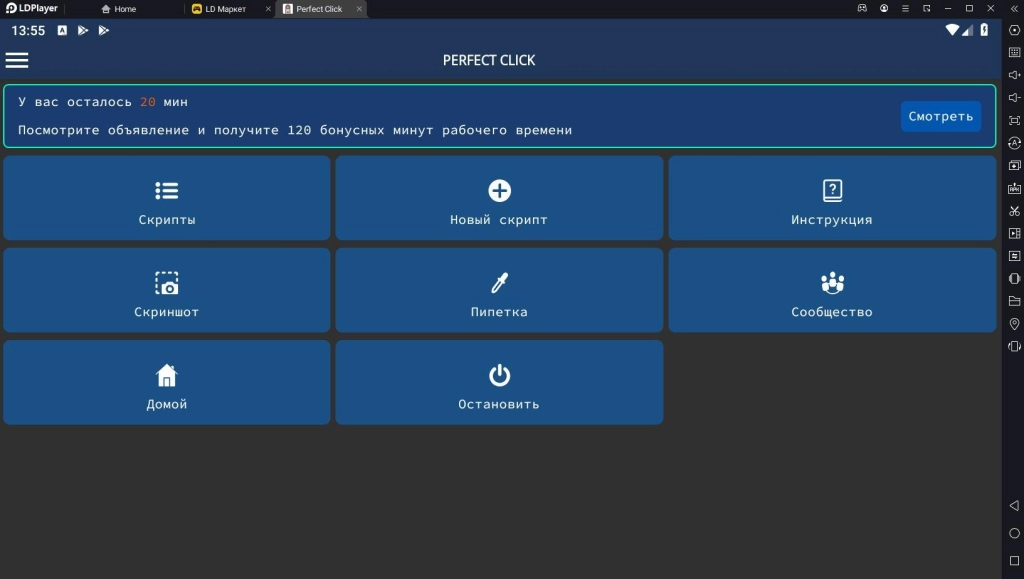Viewport: 1024px width, 579px height.
Task: Switch to the LD Маркет tab
Action: click(x=225, y=9)
